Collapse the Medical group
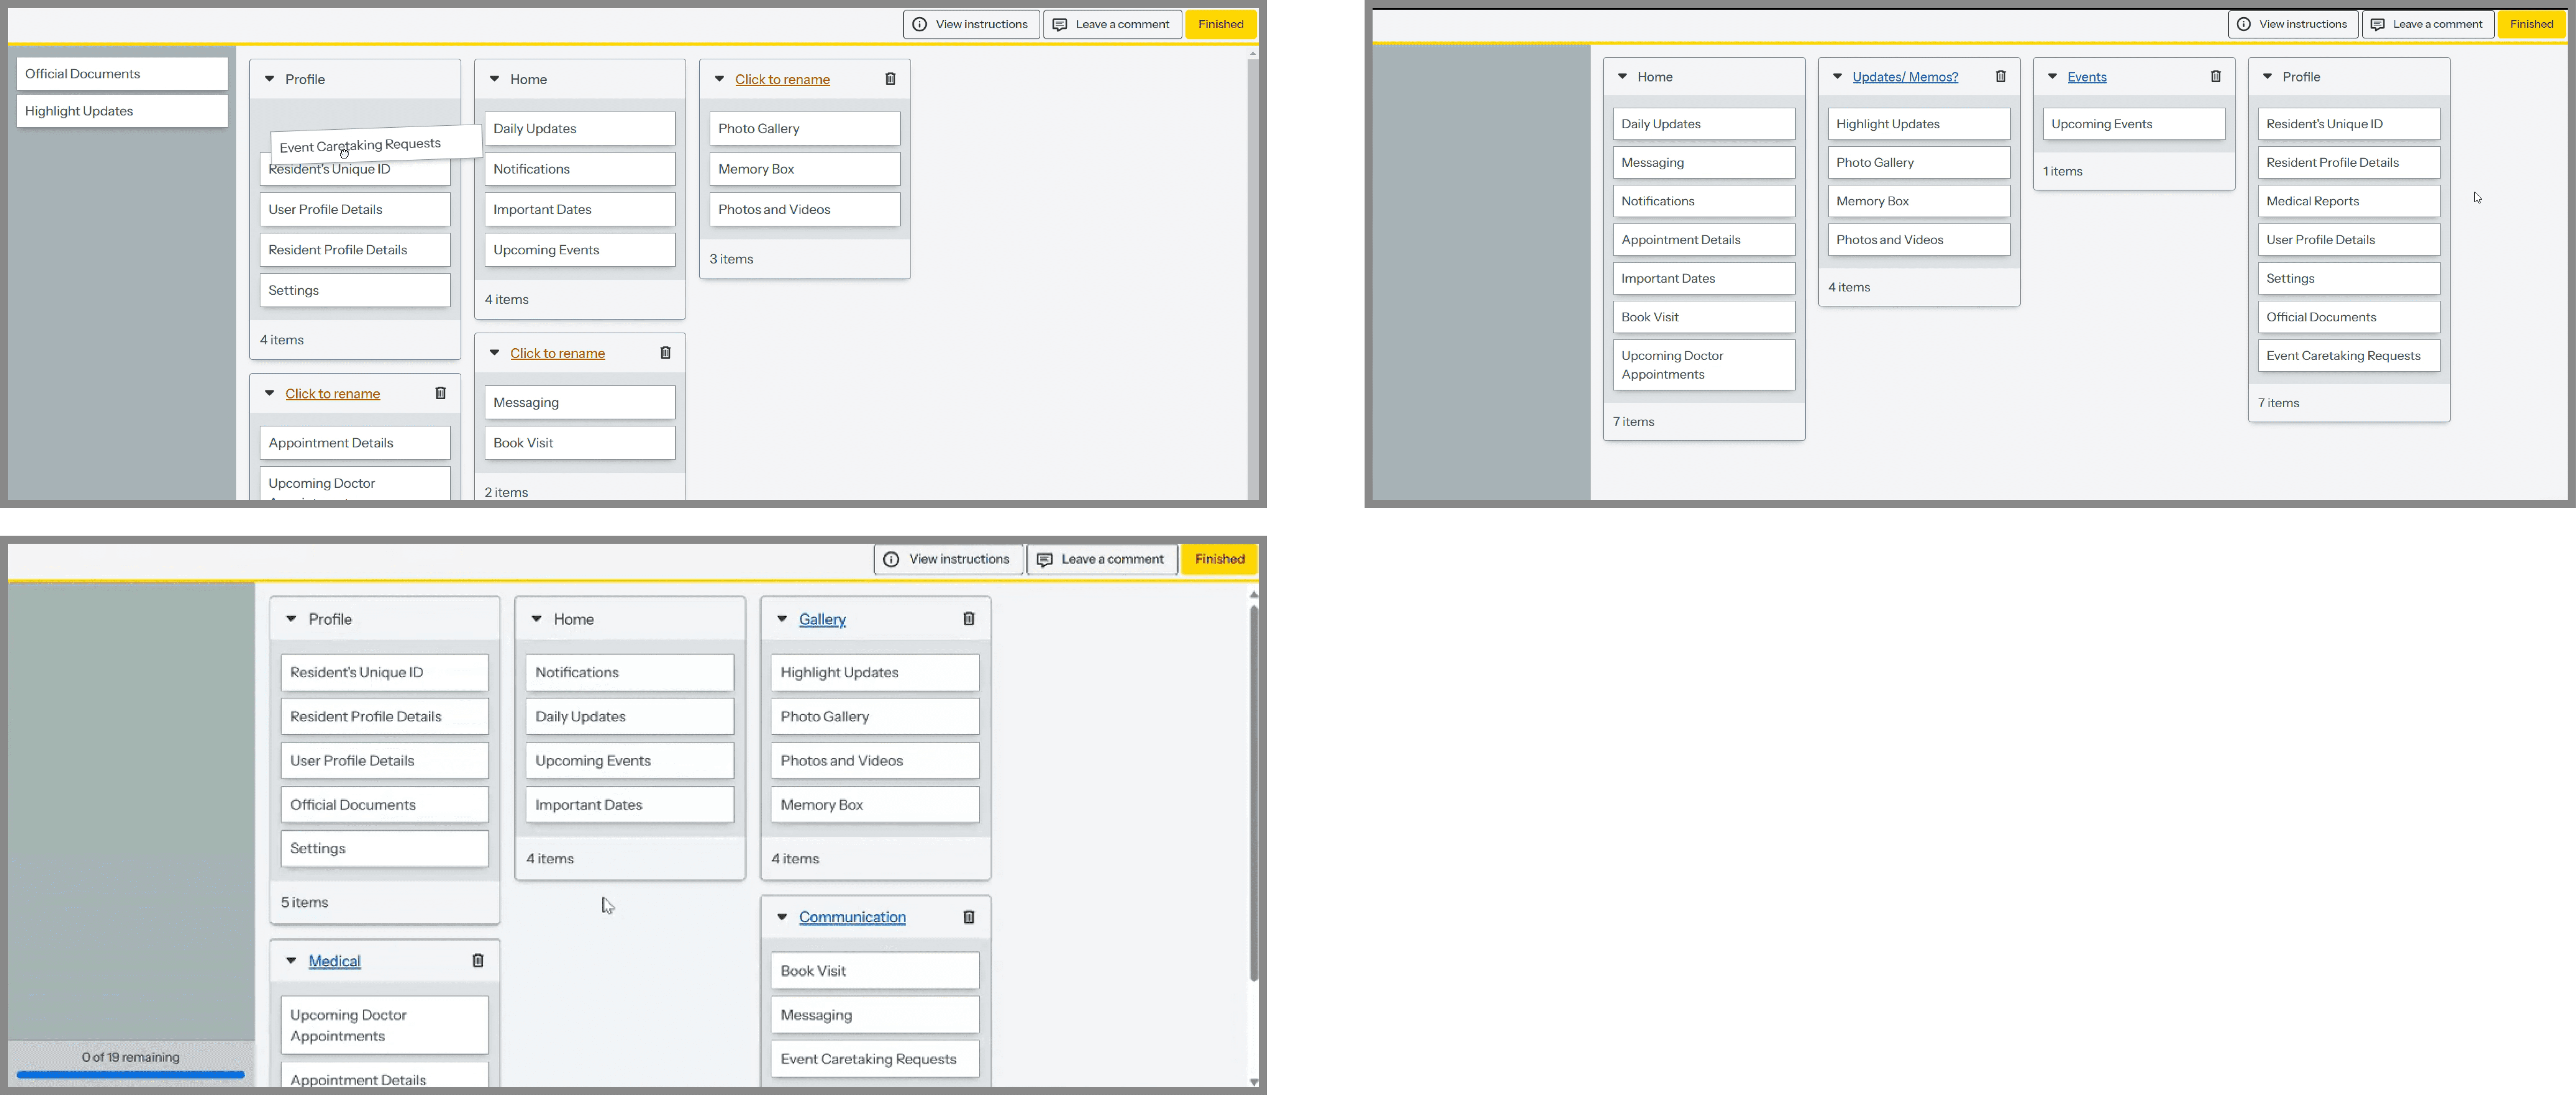 point(291,961)
